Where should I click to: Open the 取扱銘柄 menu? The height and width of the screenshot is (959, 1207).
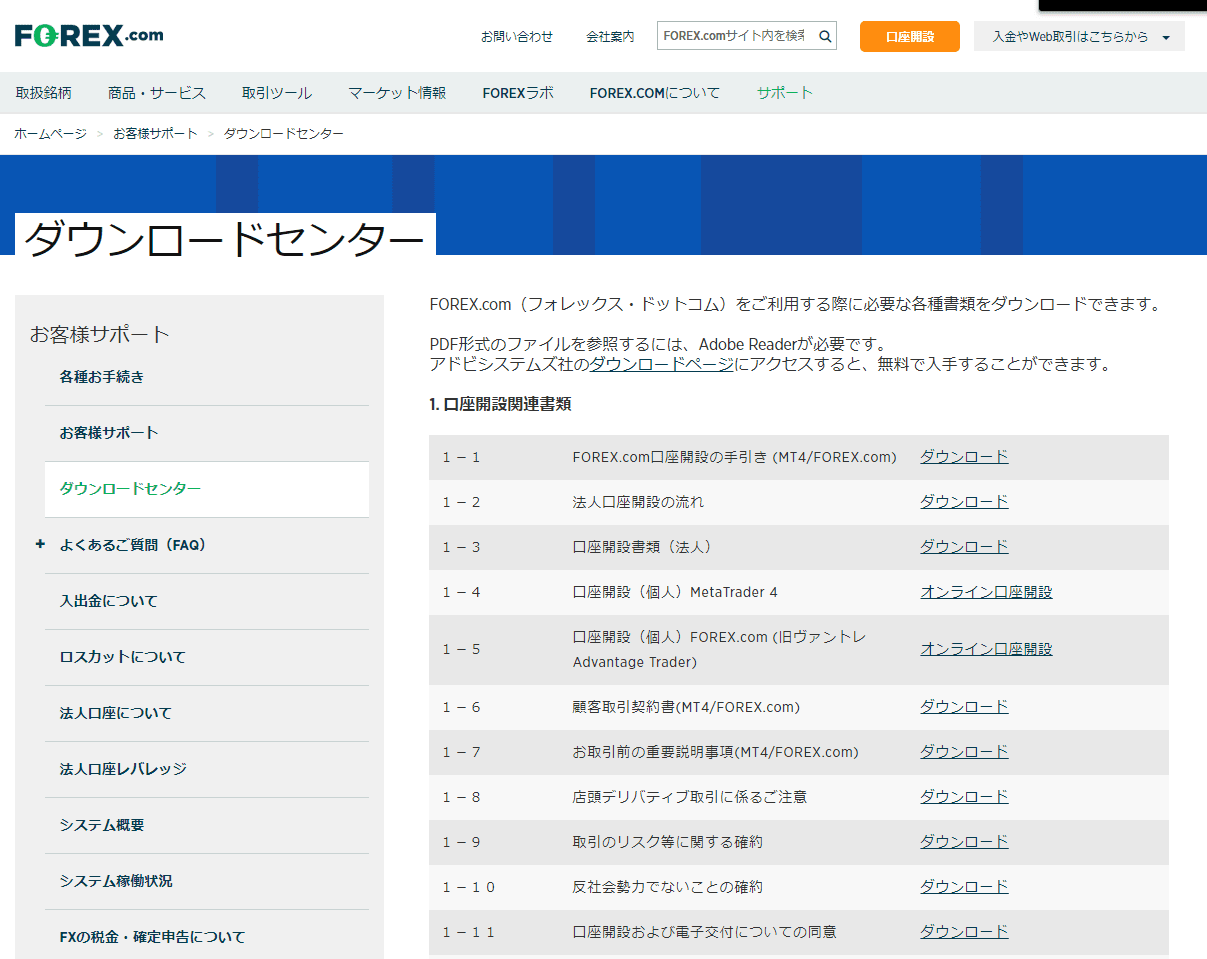44,93
